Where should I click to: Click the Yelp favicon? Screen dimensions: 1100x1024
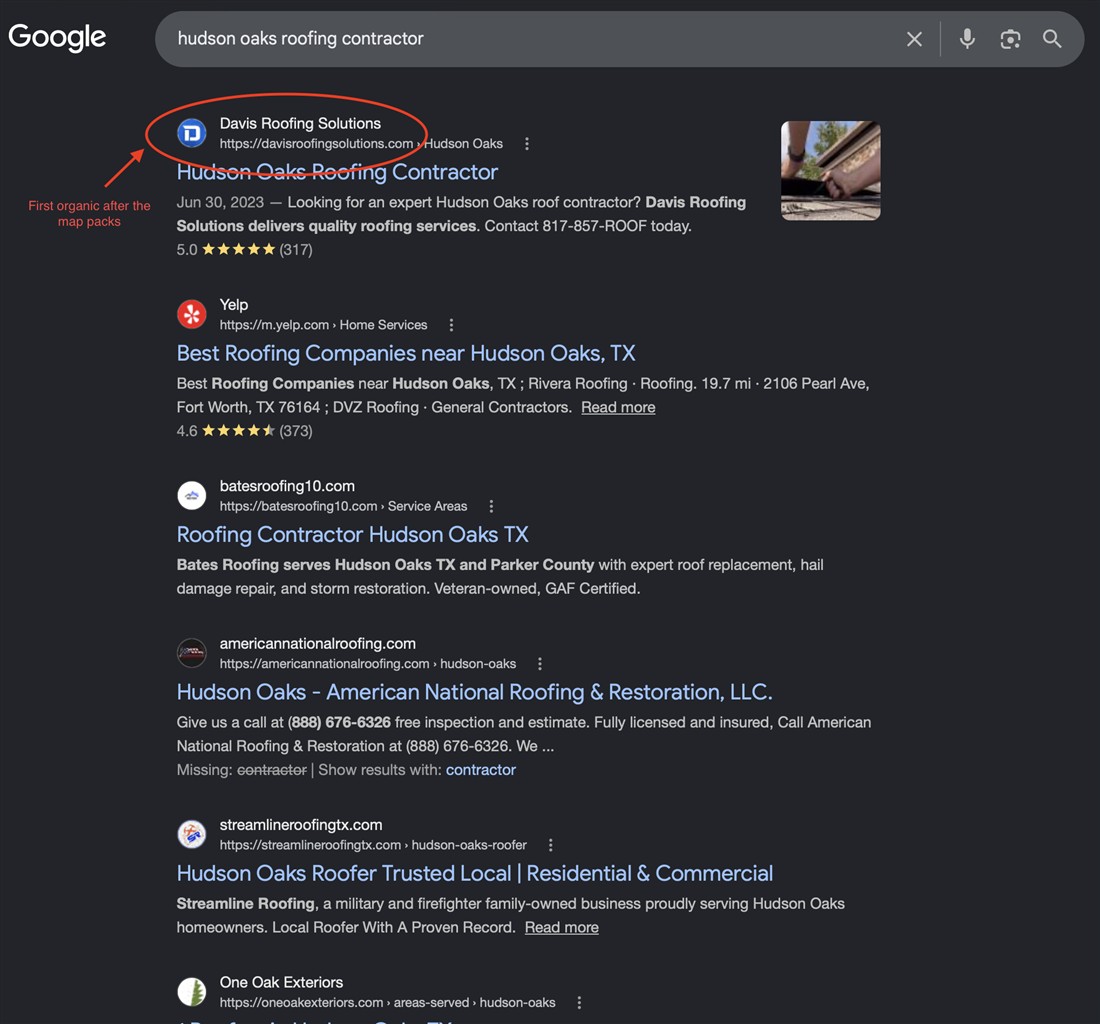(x=192, y=314)
